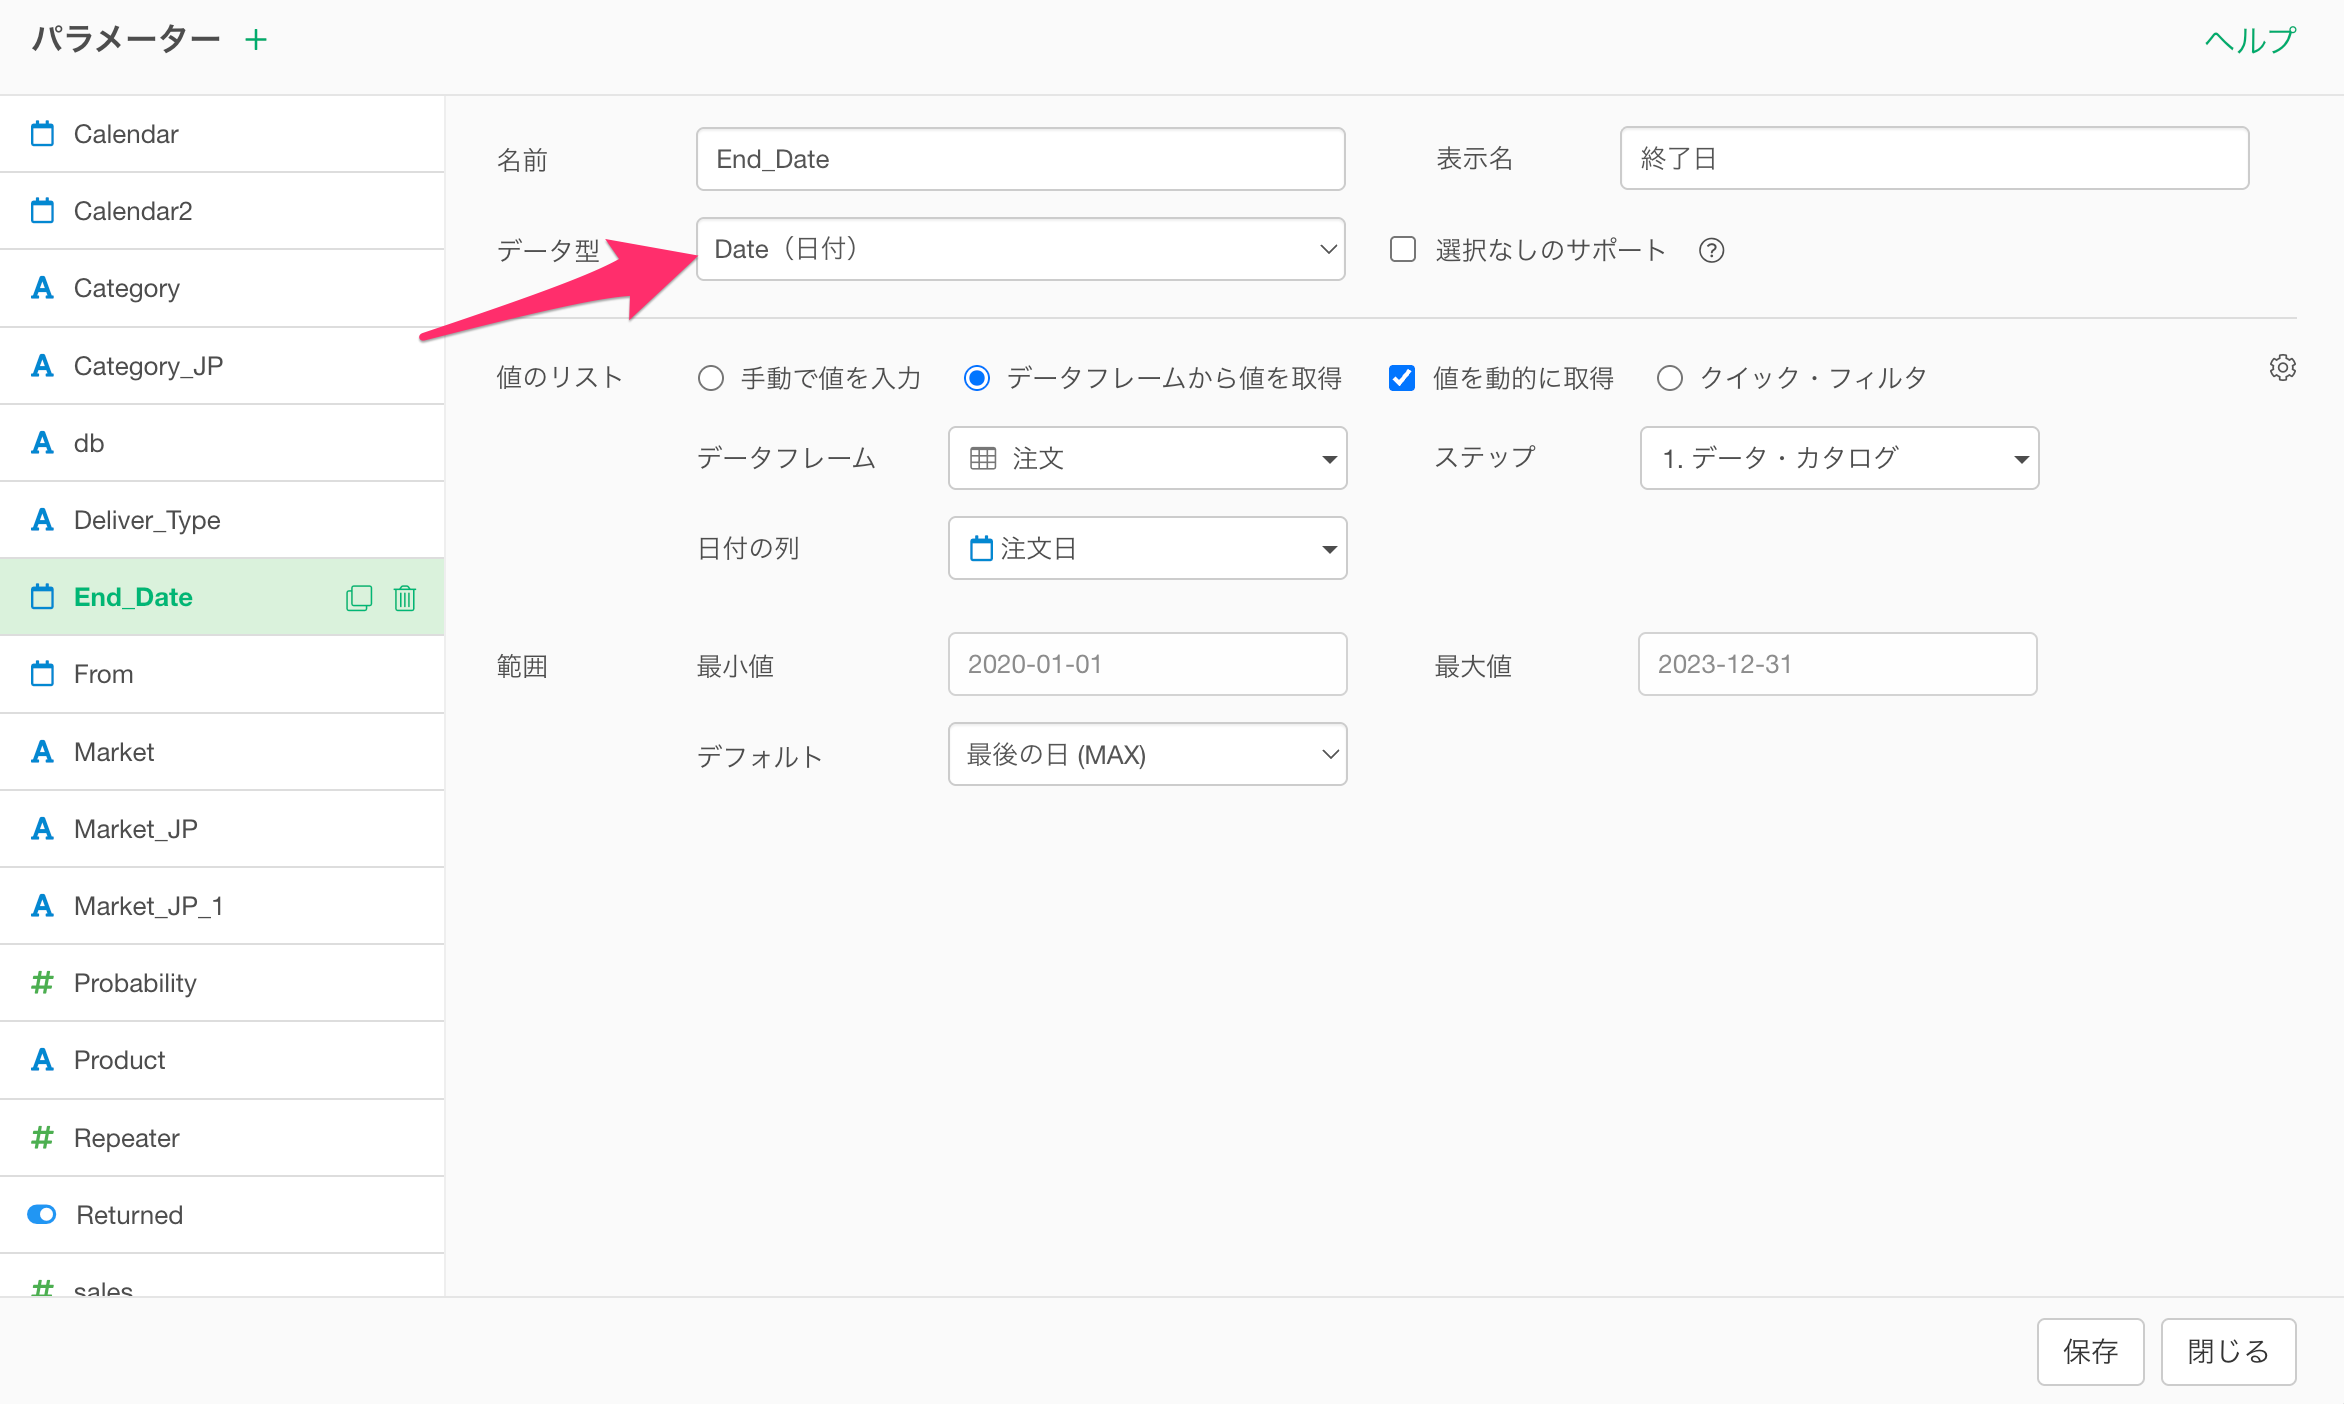This screenshot has width=2344, height=1404.
Task: Click the 表示名 終了日 input field
Action: pos(1934,158)
